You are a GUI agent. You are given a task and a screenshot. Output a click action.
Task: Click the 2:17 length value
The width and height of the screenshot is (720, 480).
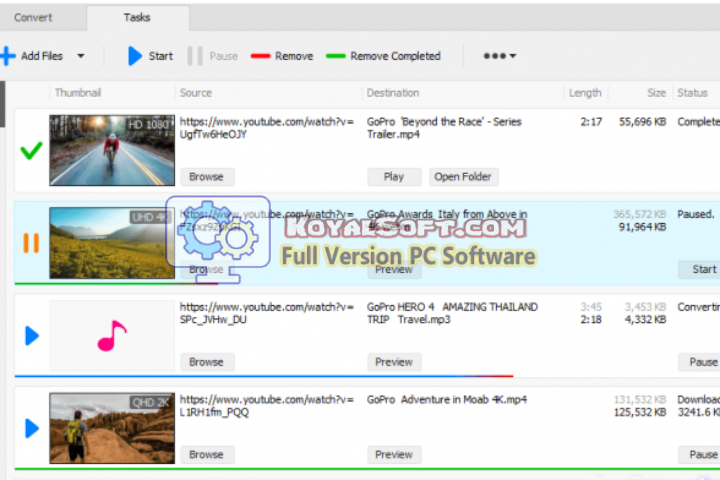point(591,122)
